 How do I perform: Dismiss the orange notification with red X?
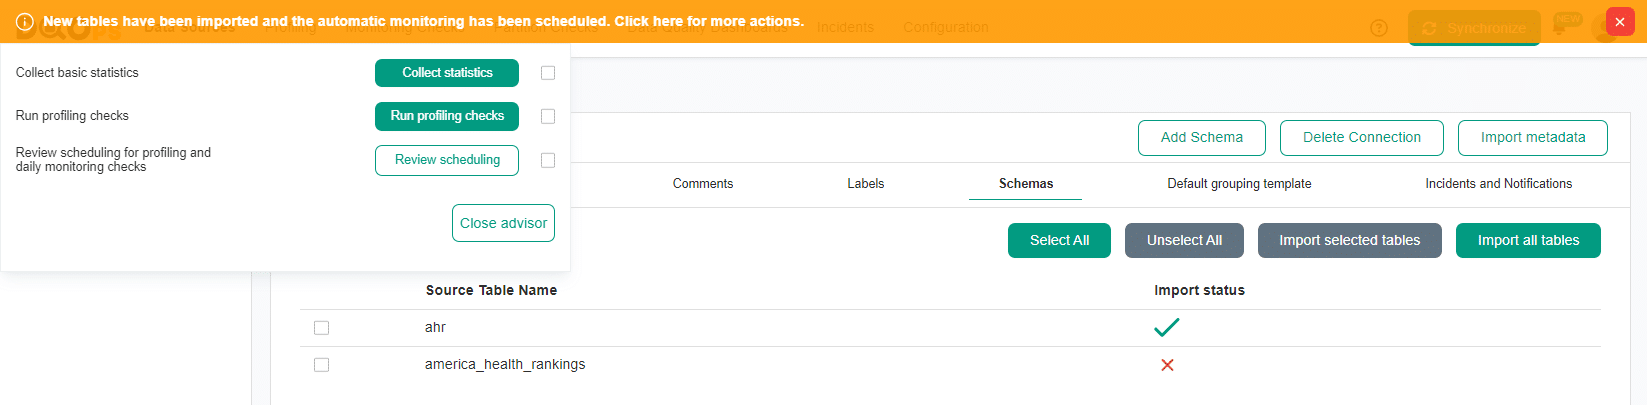point(1620,22)
